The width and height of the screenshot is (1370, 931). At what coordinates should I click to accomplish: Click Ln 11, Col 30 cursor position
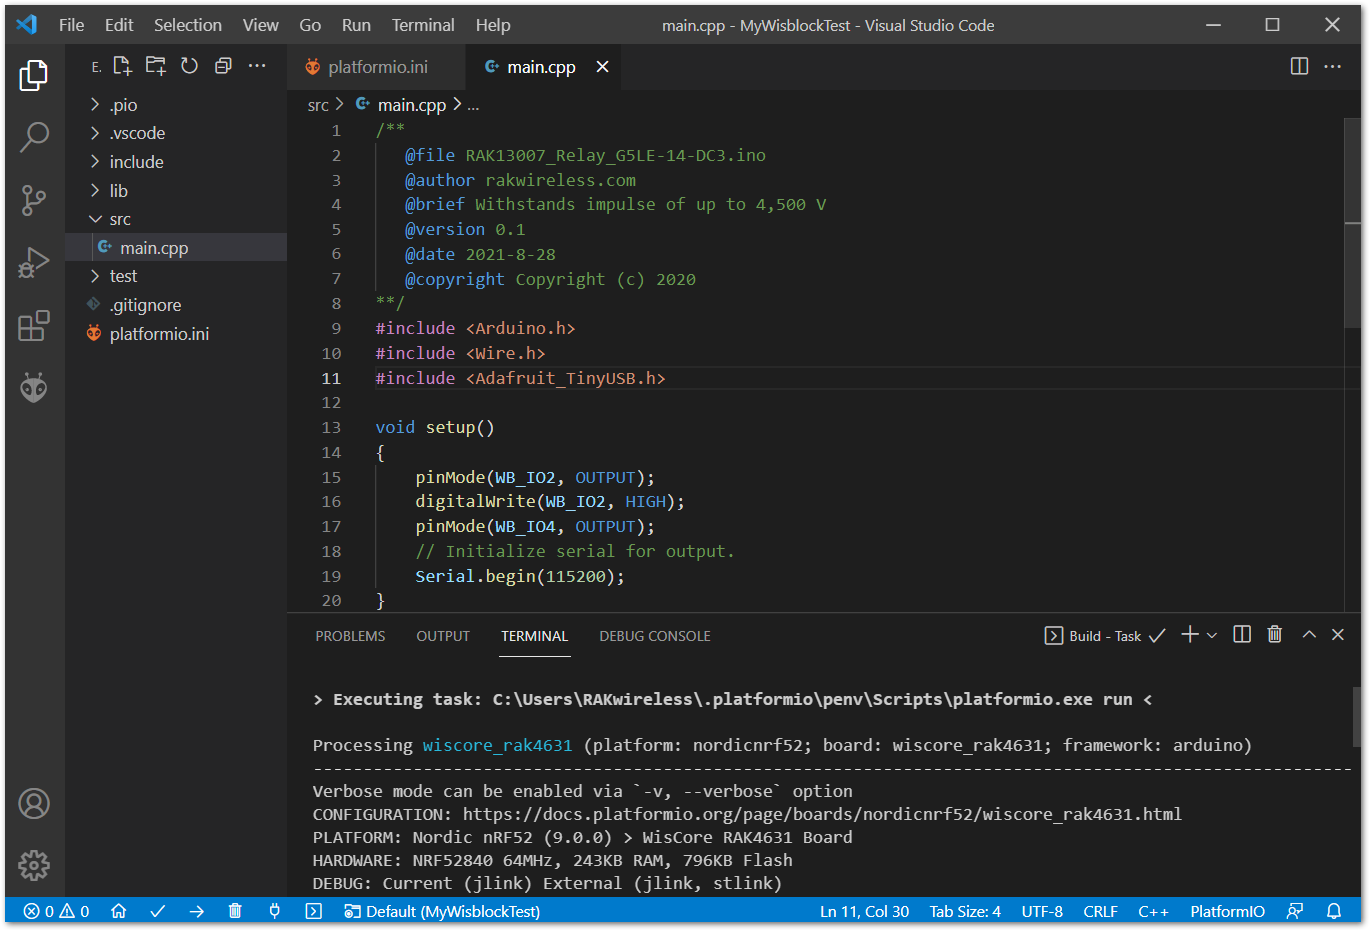click(x=864, y=911)
